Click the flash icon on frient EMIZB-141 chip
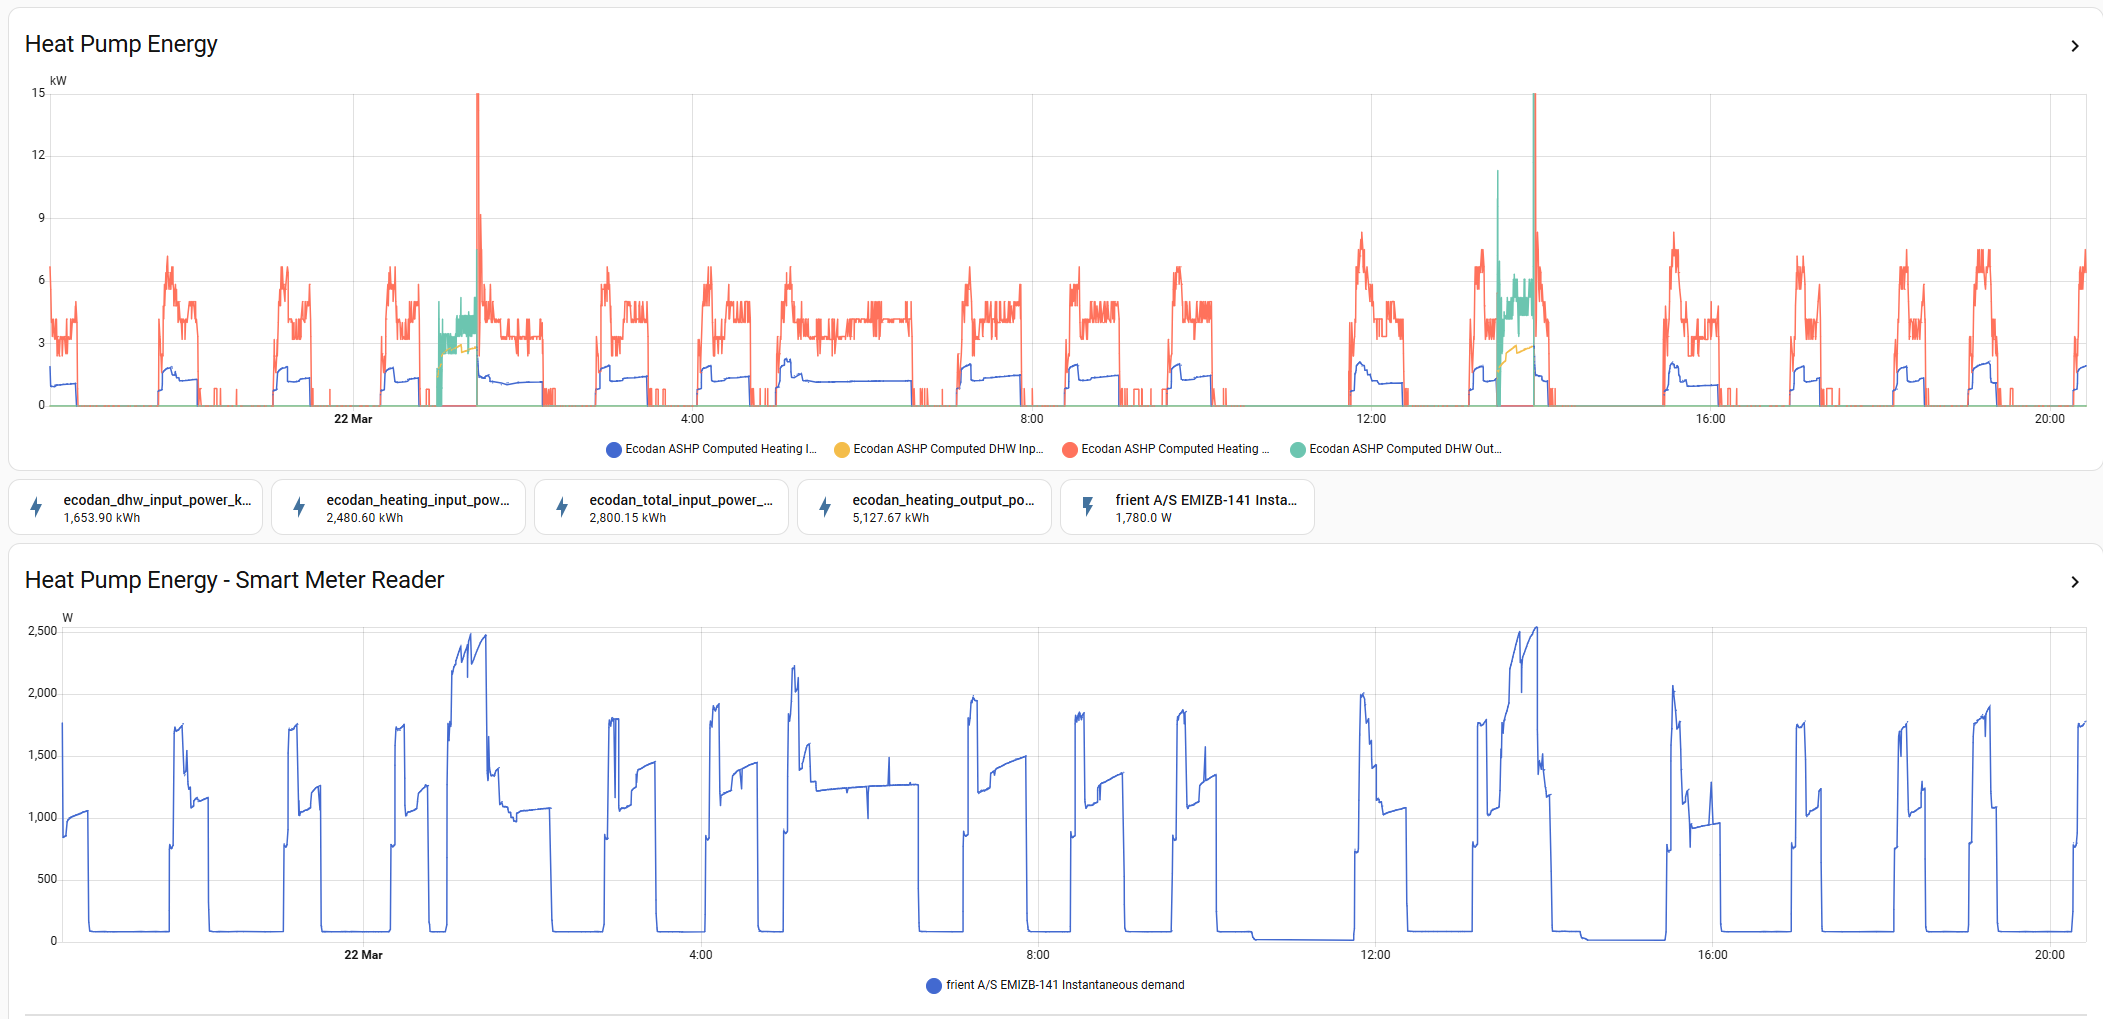Viewport: 2103px width, 1019px height. click(x=1088, y=508)
